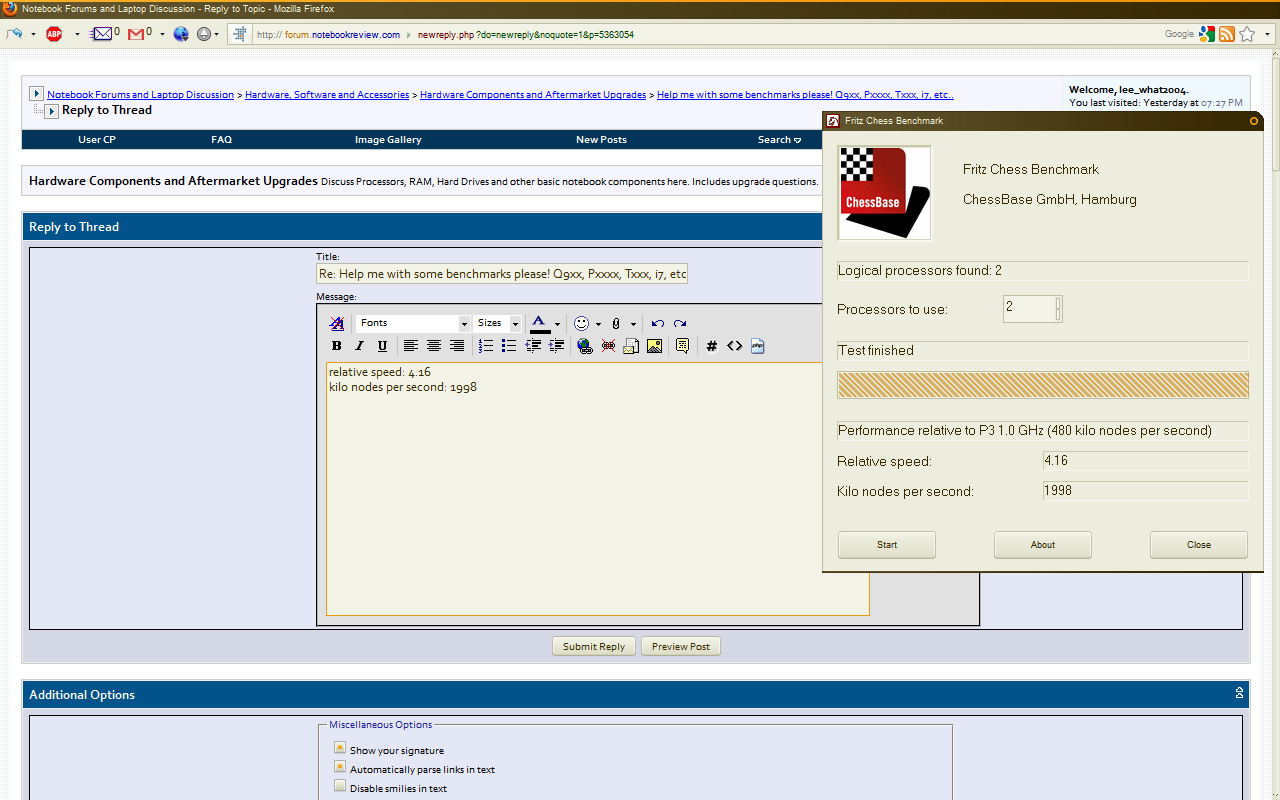Viewport: 1280px width, 800px height.
Task: Click the Remove Text Formatting icon
Action: pos(337,323)
